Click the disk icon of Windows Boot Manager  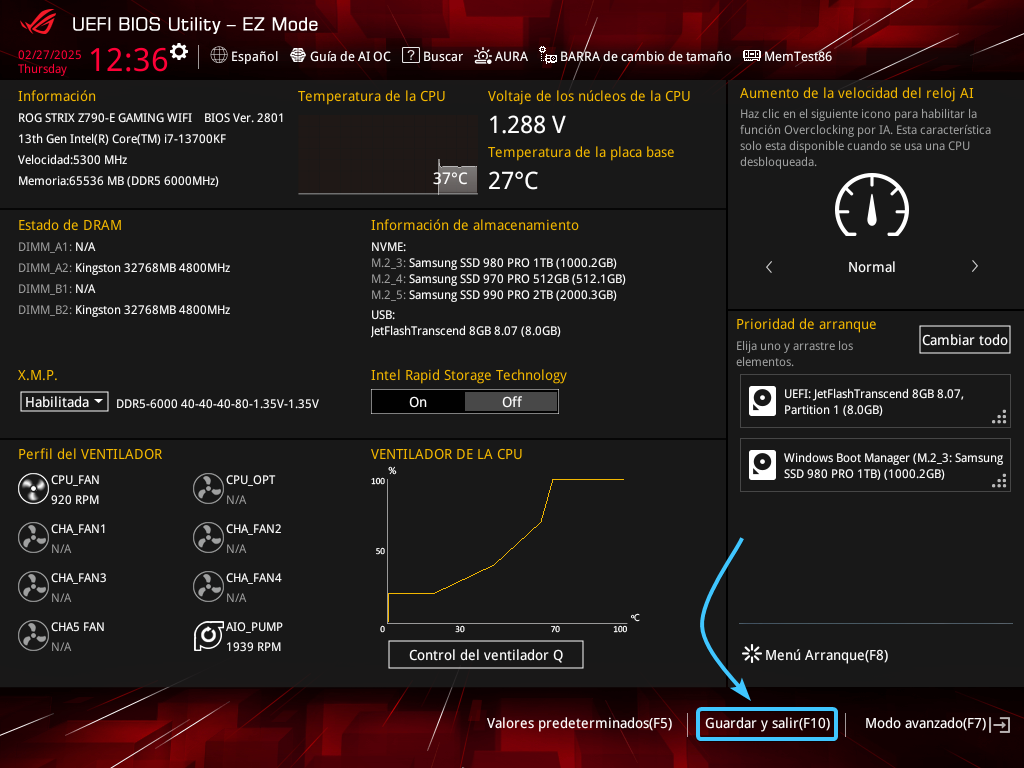(x=762, y=465)
